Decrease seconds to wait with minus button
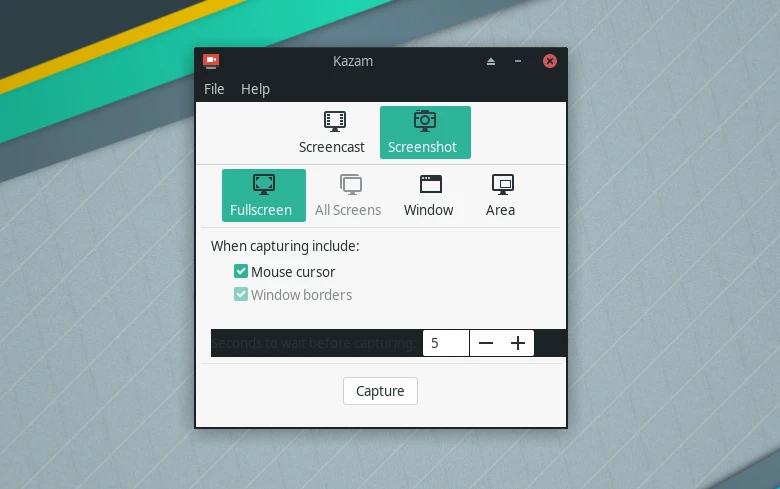The image size is (780, 489). [486, 343]
